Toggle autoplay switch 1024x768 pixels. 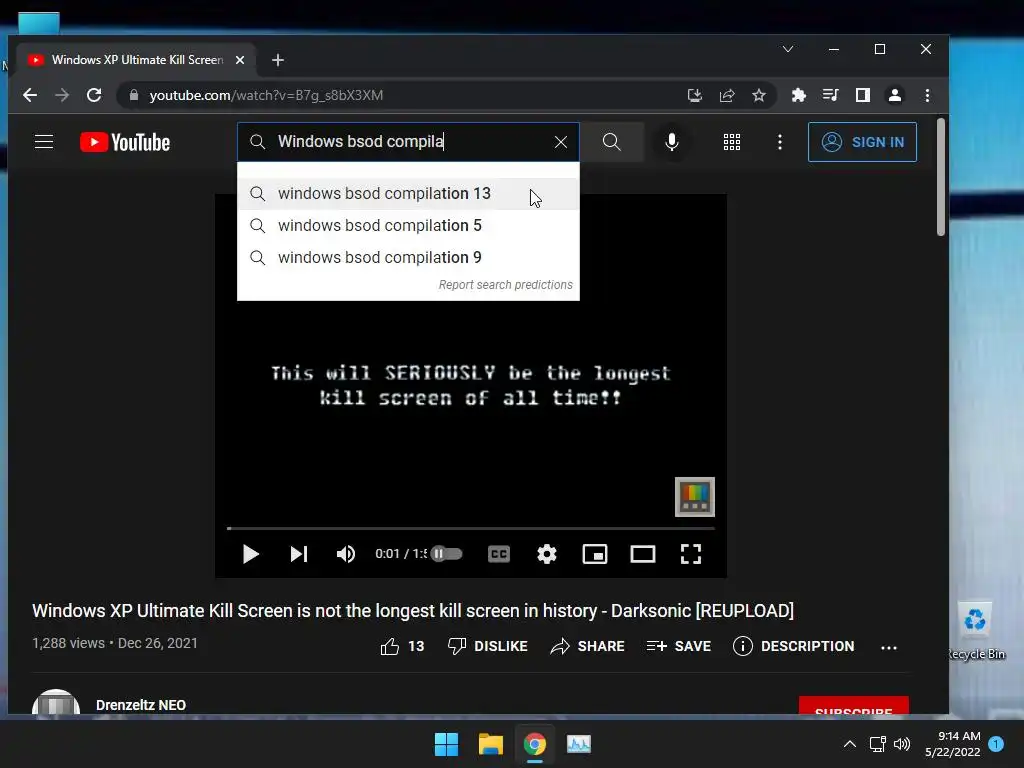coord(447,554)
